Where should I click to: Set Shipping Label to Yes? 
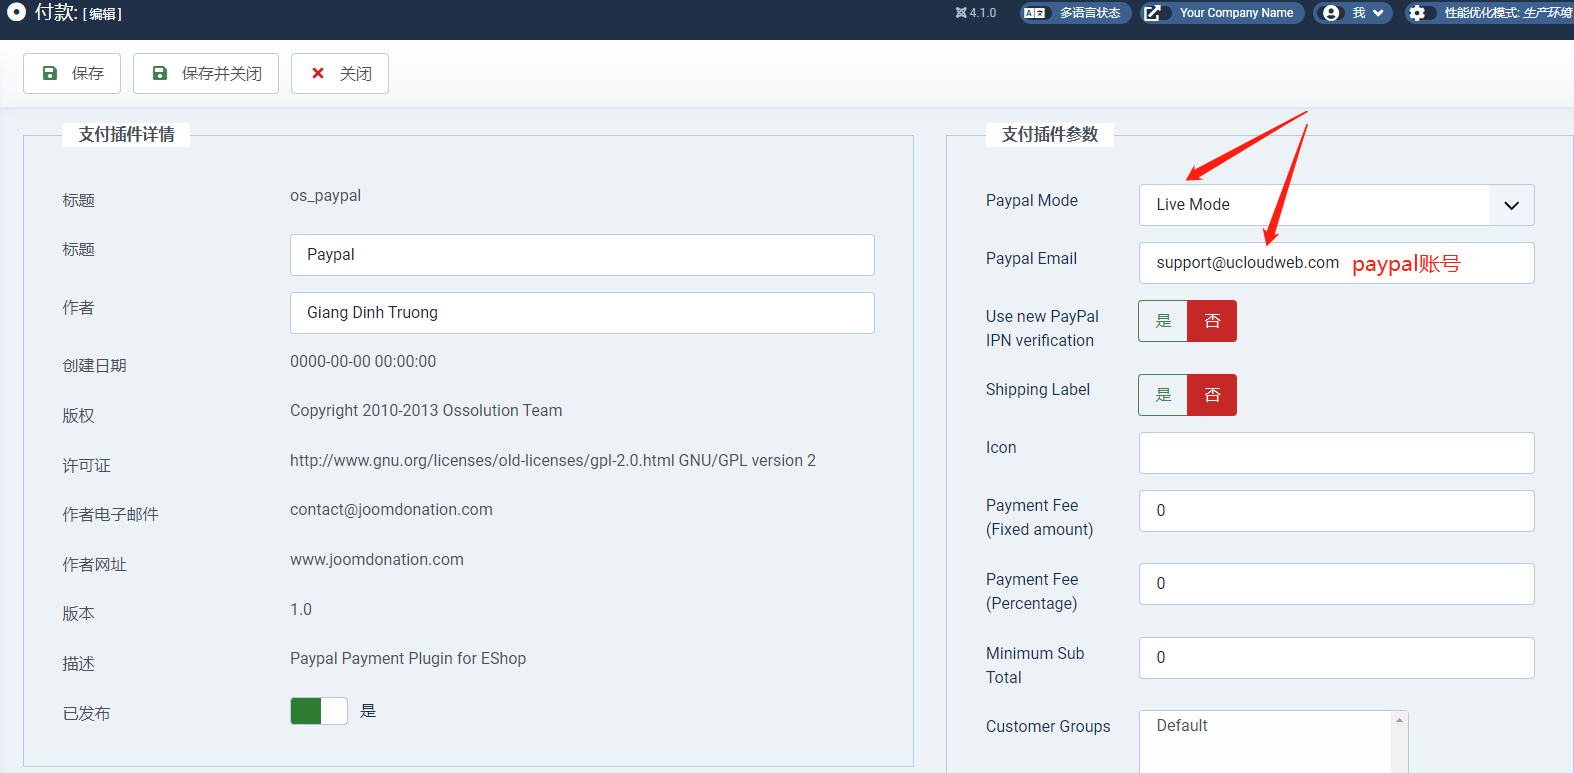pyautogui.click(x=1163, y=395)
